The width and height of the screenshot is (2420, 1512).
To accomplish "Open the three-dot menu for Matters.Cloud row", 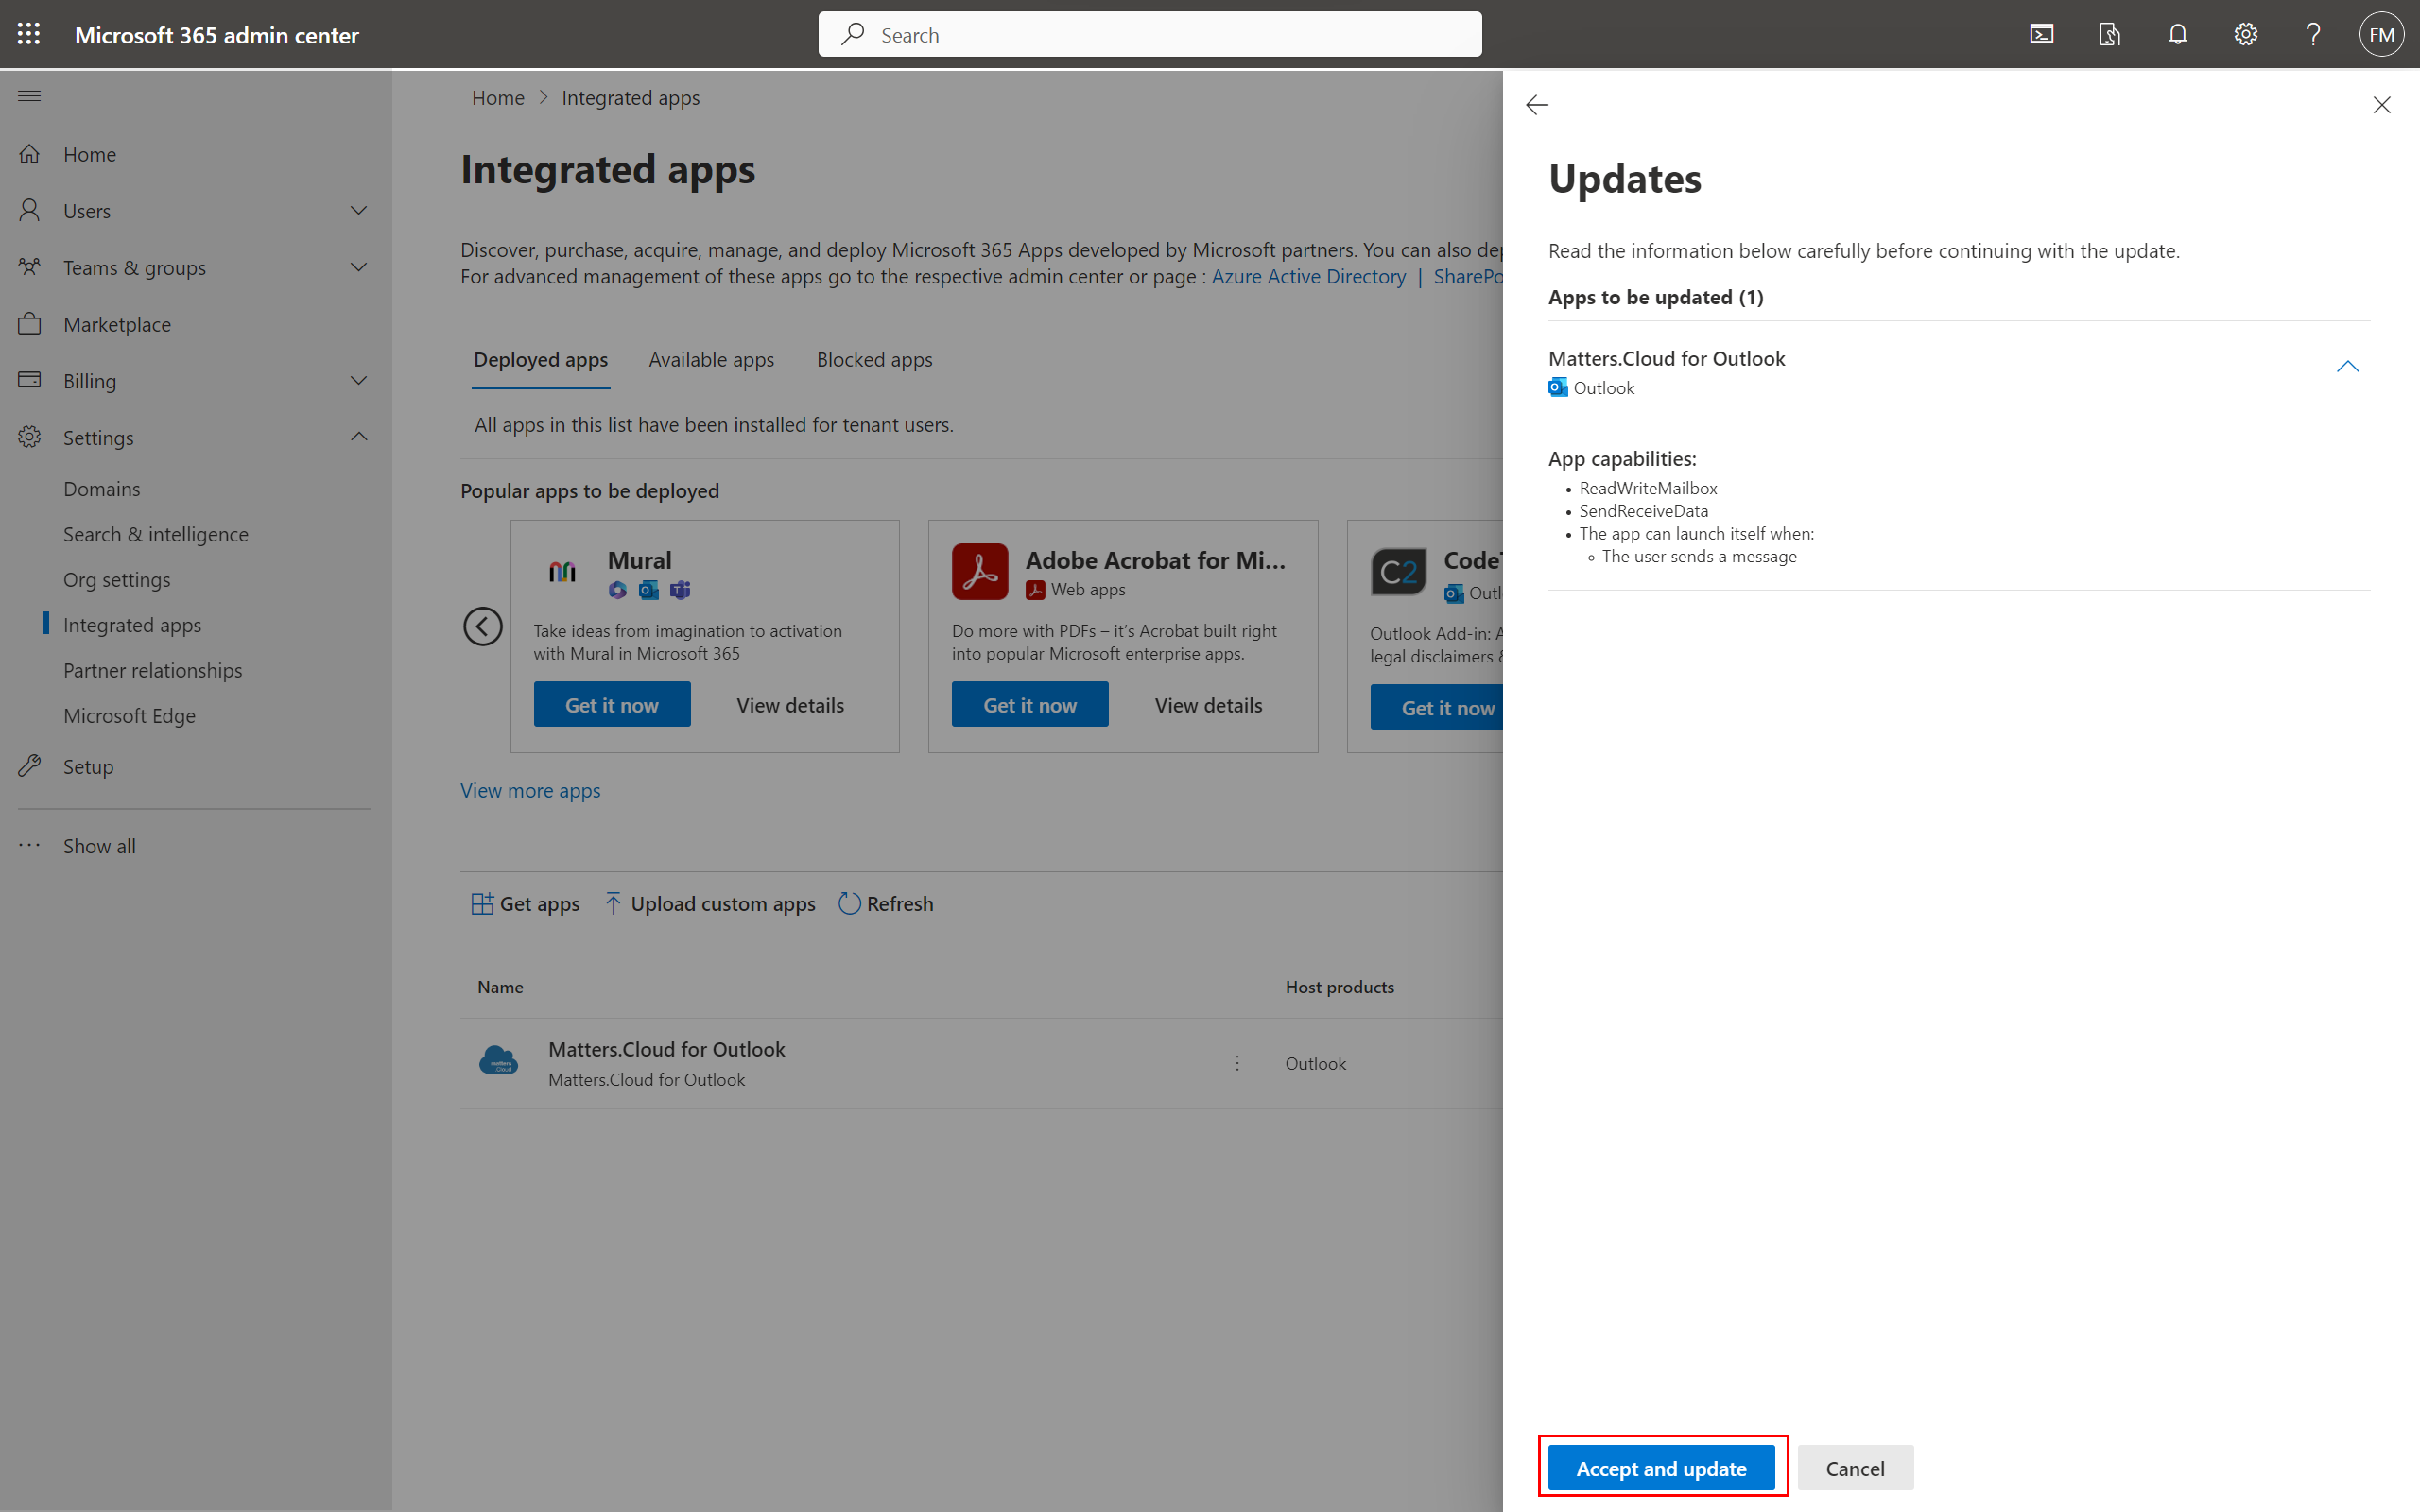I will click(x=1237, y=1063).
